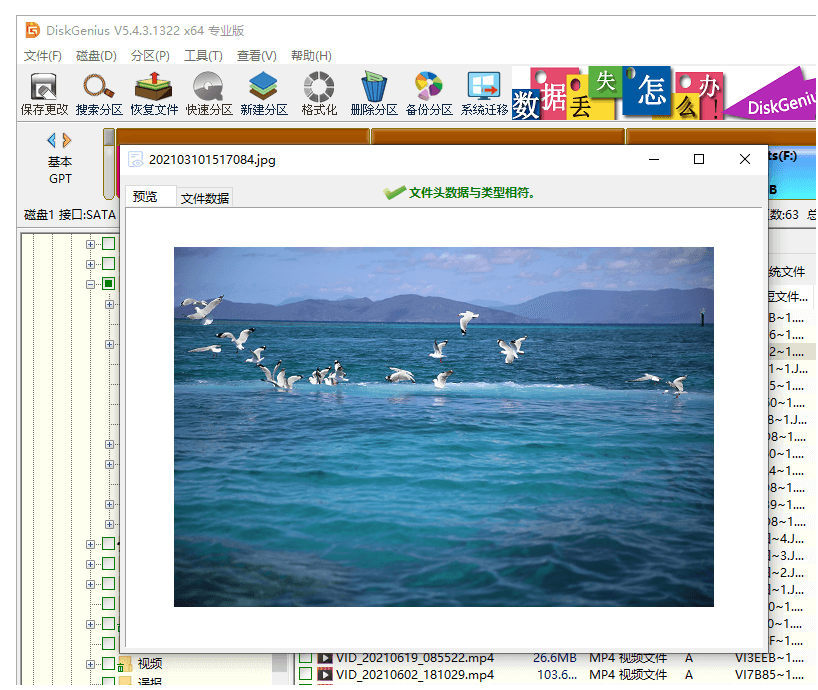818x690 pixels.
Task: Switch to the 文件数据 tab
Action: tap(205, 198)
